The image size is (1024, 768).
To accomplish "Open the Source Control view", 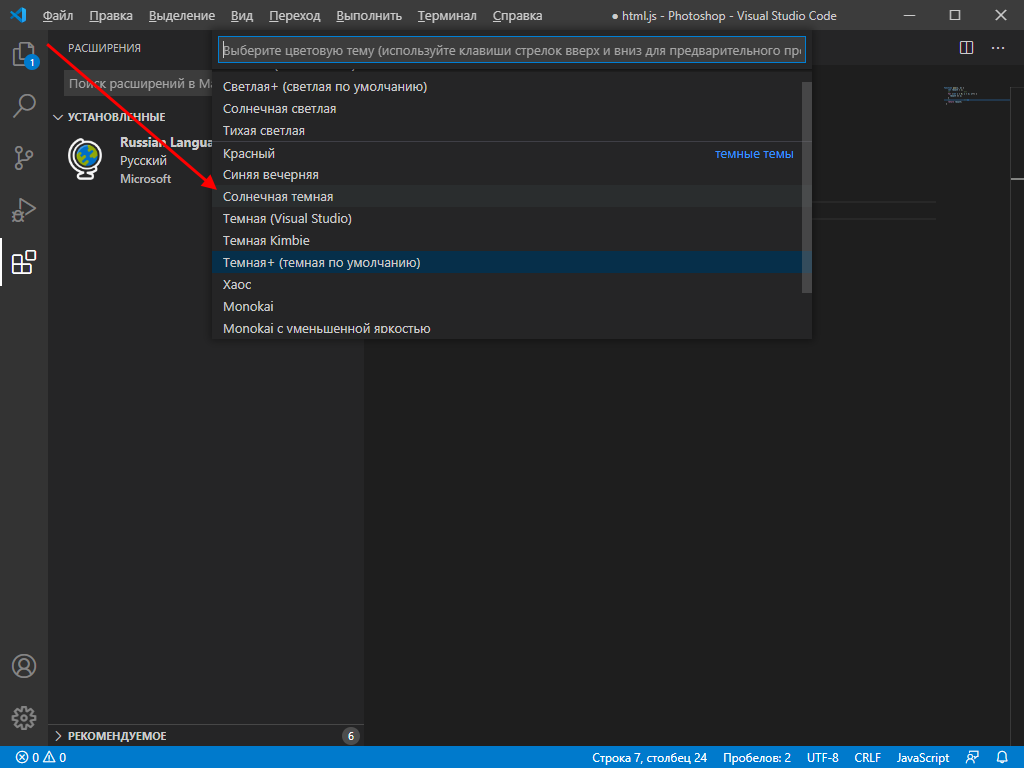I will pos(23,158).
